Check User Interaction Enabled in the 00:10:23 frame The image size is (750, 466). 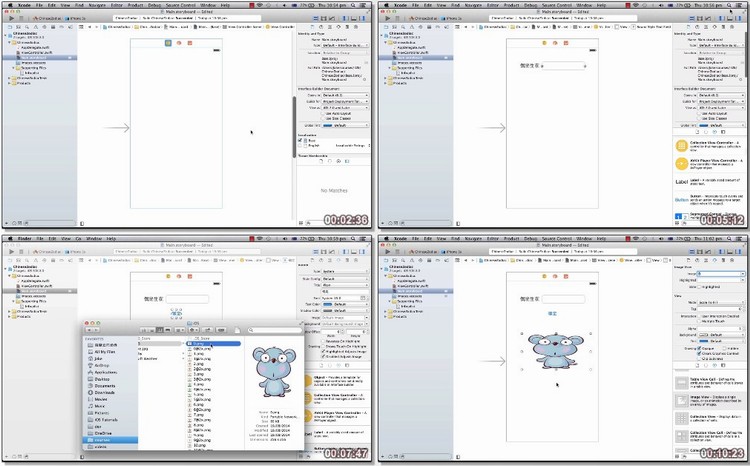(699, 316)
